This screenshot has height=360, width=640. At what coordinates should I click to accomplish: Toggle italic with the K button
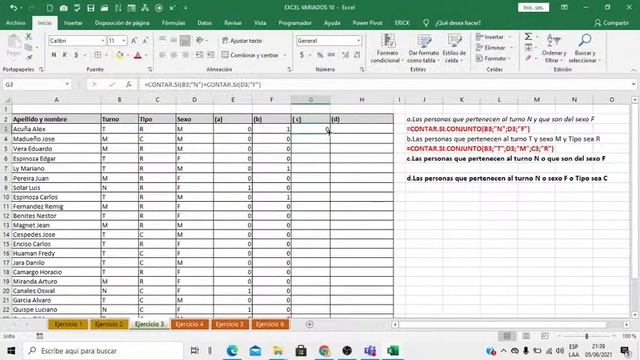coord(65,55)
